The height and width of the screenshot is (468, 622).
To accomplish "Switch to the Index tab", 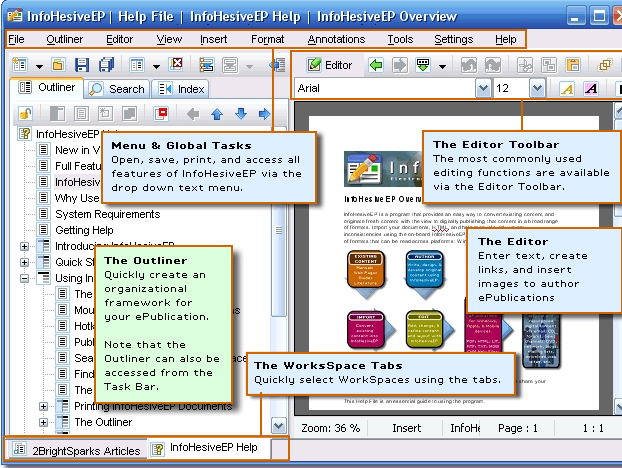I will 181,89.
